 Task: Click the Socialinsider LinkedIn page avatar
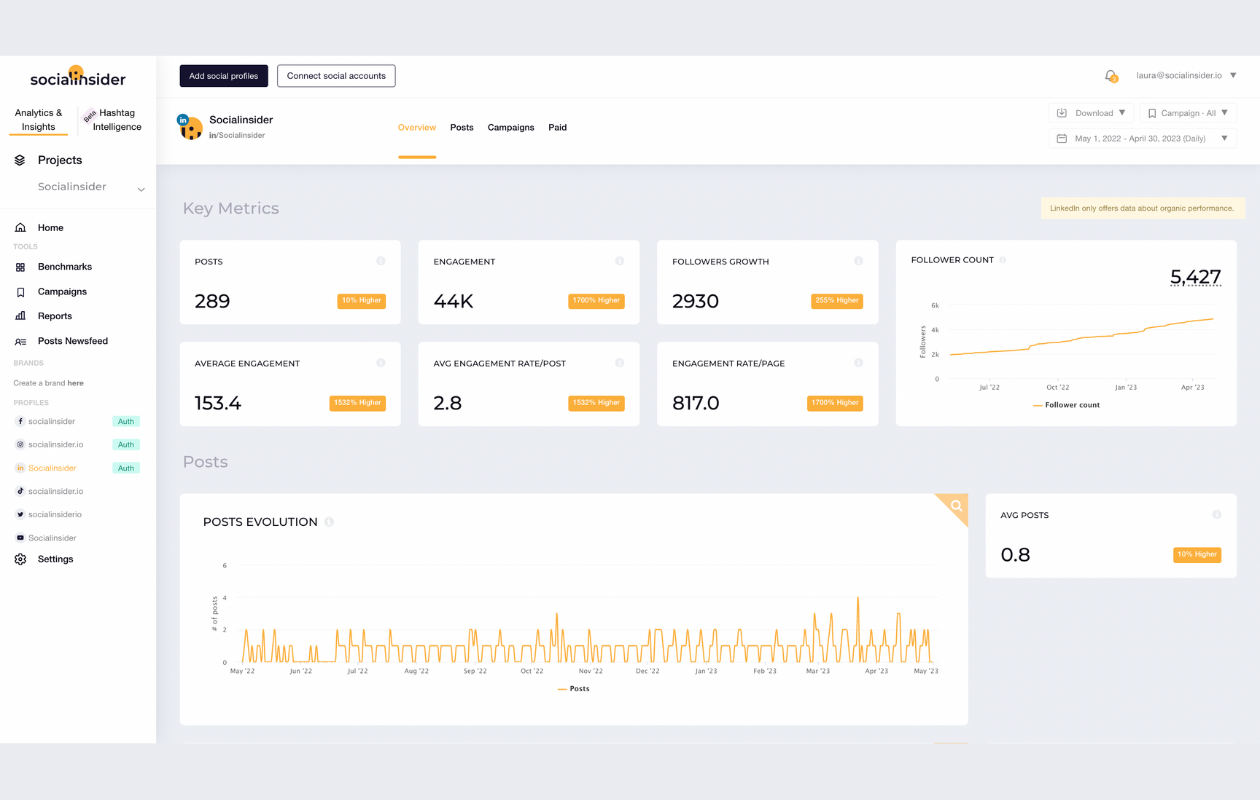pyautogui.click(x=190, y=126)
